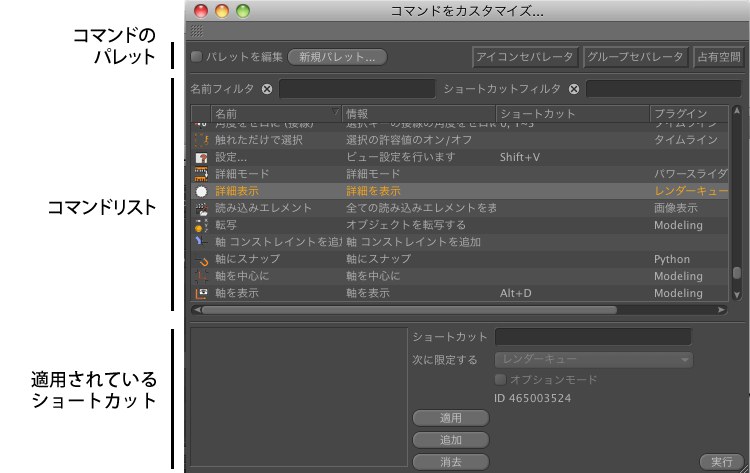Click the 軸にスナップ command icon

pos(200,259)
